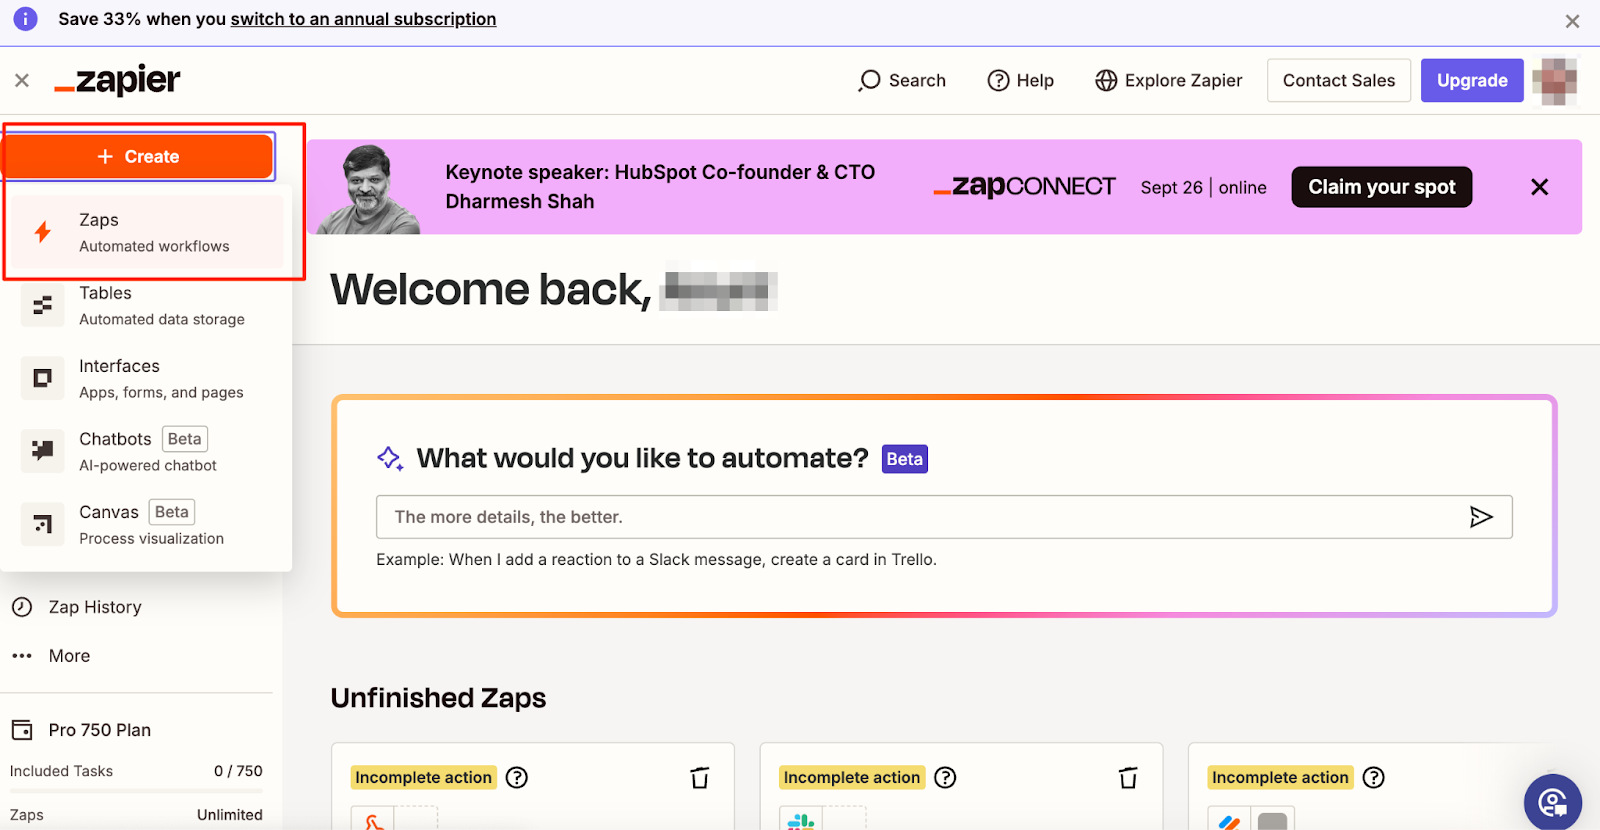
Task: Submit the automation prompt with arrow icon
Action: tap(1481, 517)
